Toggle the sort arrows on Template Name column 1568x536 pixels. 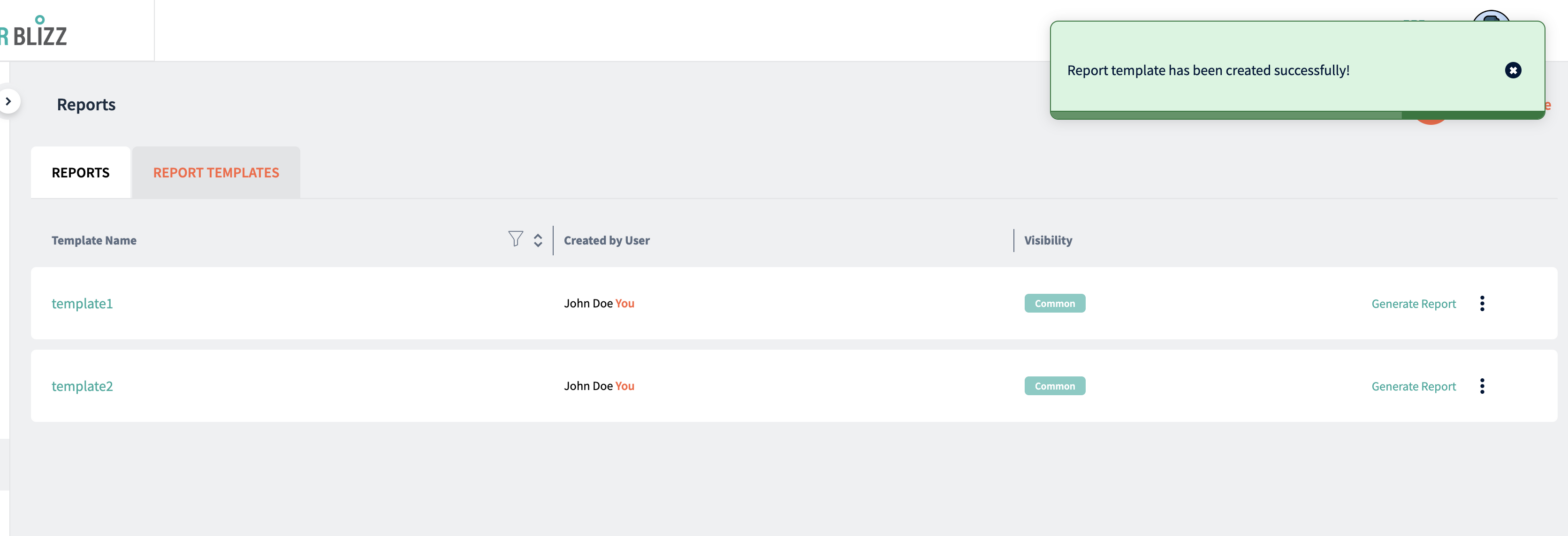tap(538, 240)
